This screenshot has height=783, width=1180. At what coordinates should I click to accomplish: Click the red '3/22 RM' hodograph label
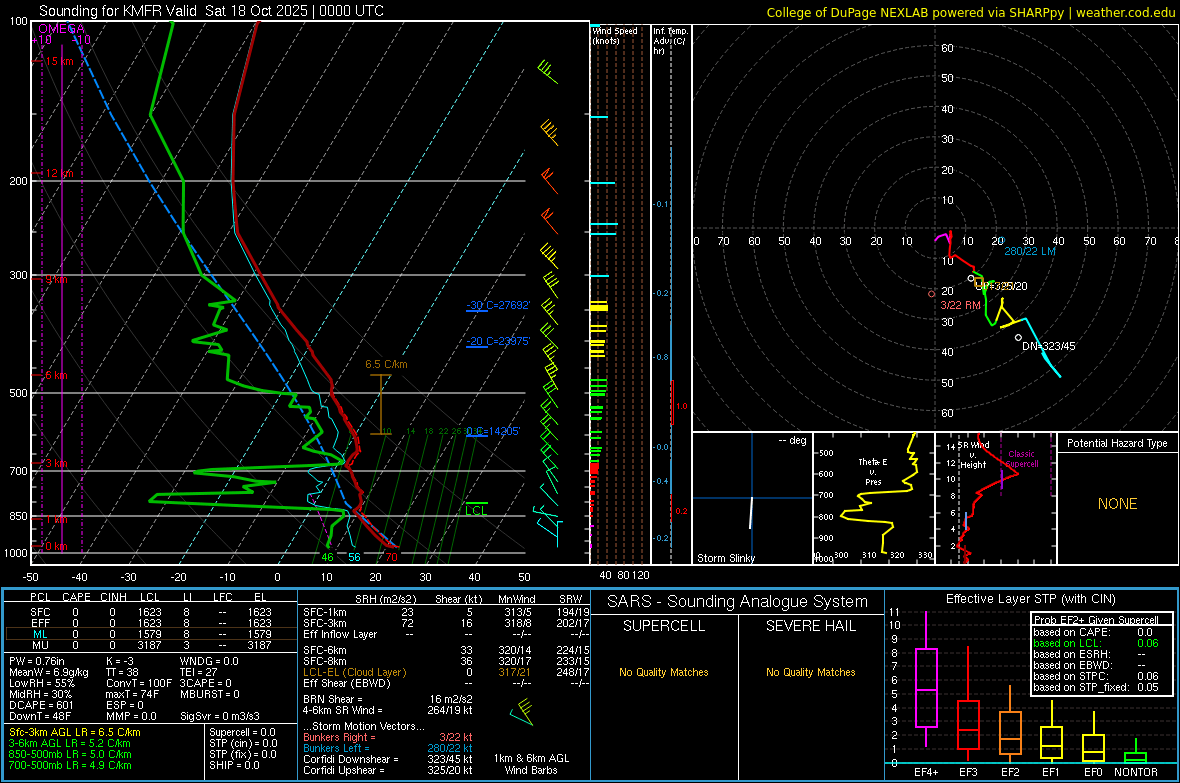pyautogui.click(x=960, y=305)
